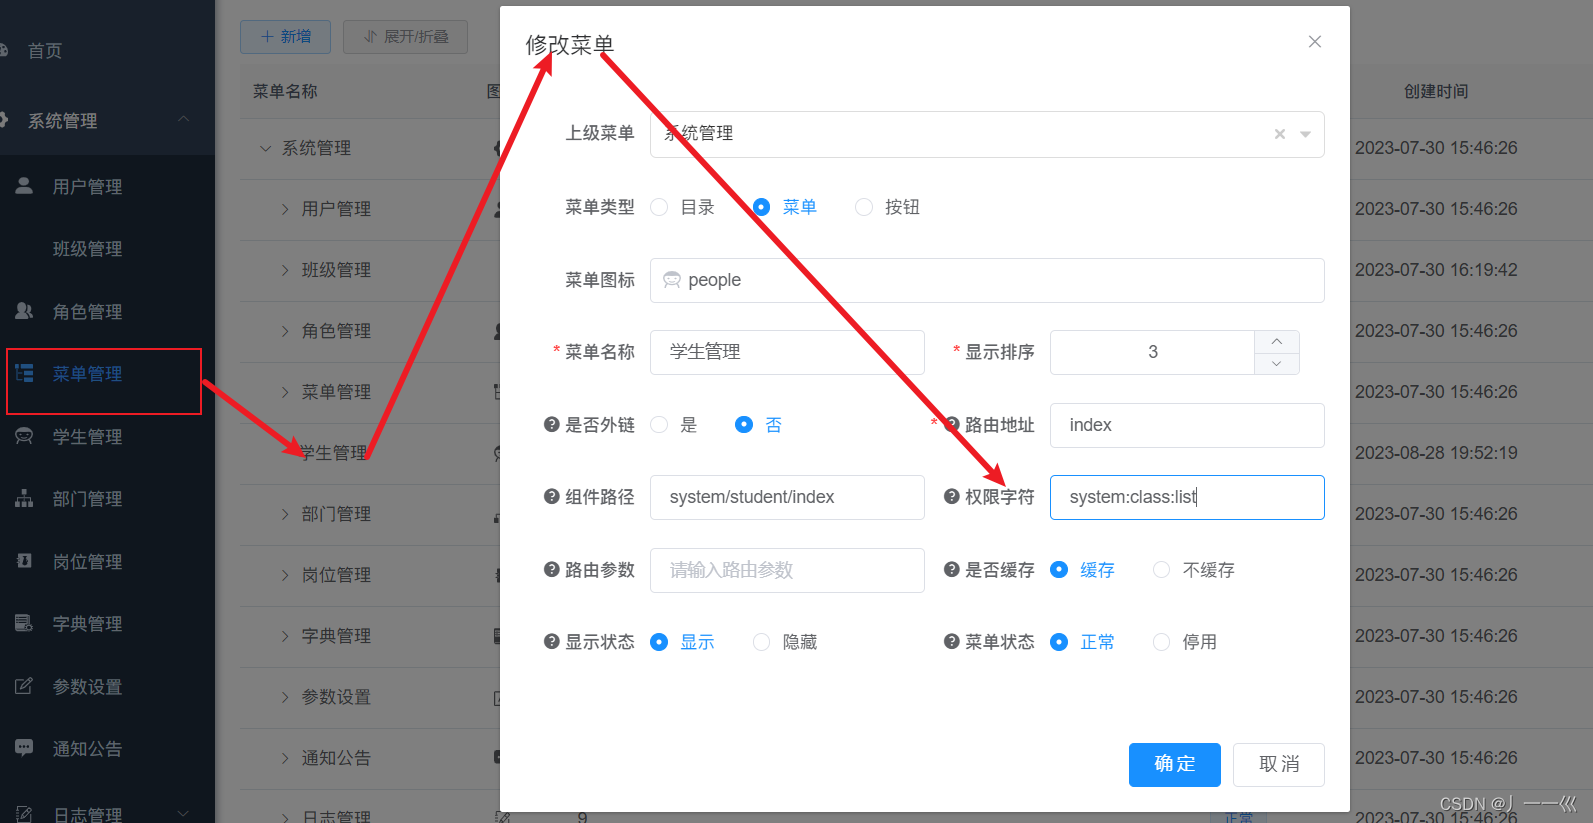Click the 岗位管理 icon in sidebar
Screen dimensions: 1593x823
pos(24,561)
